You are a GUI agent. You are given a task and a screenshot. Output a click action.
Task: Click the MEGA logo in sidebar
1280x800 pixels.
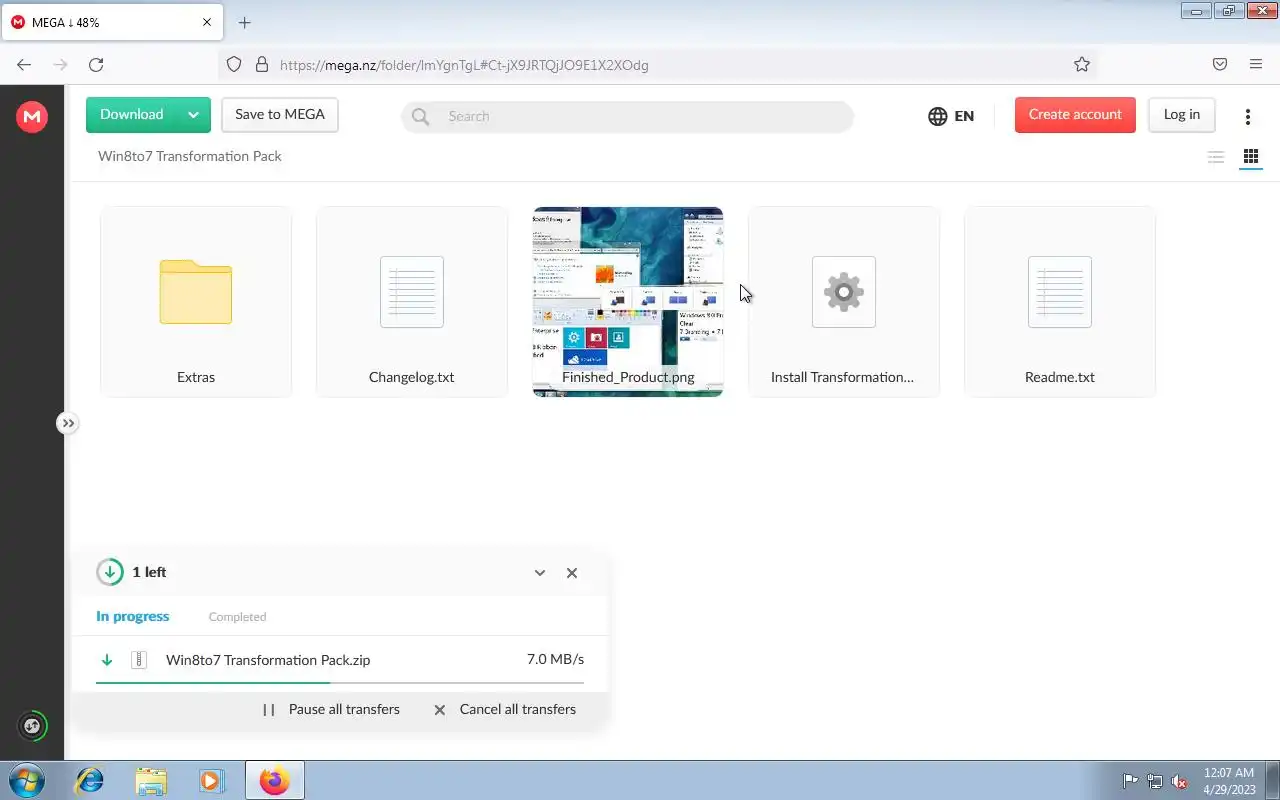click(x=32, y=117)
